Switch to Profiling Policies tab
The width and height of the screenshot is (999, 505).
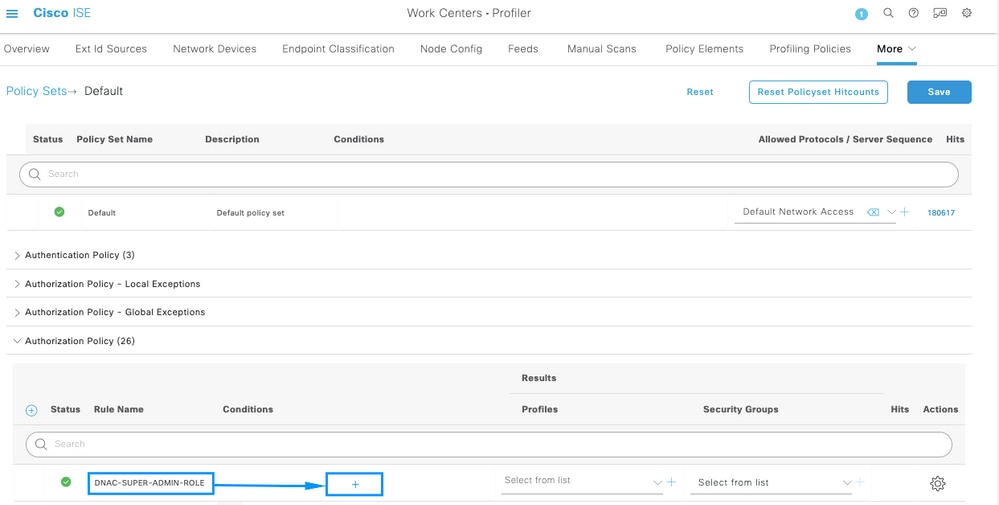point(810,48)
